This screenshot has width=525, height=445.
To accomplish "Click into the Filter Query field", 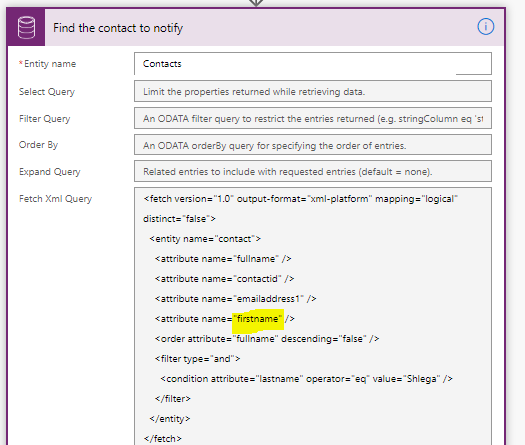I will 313,118.
